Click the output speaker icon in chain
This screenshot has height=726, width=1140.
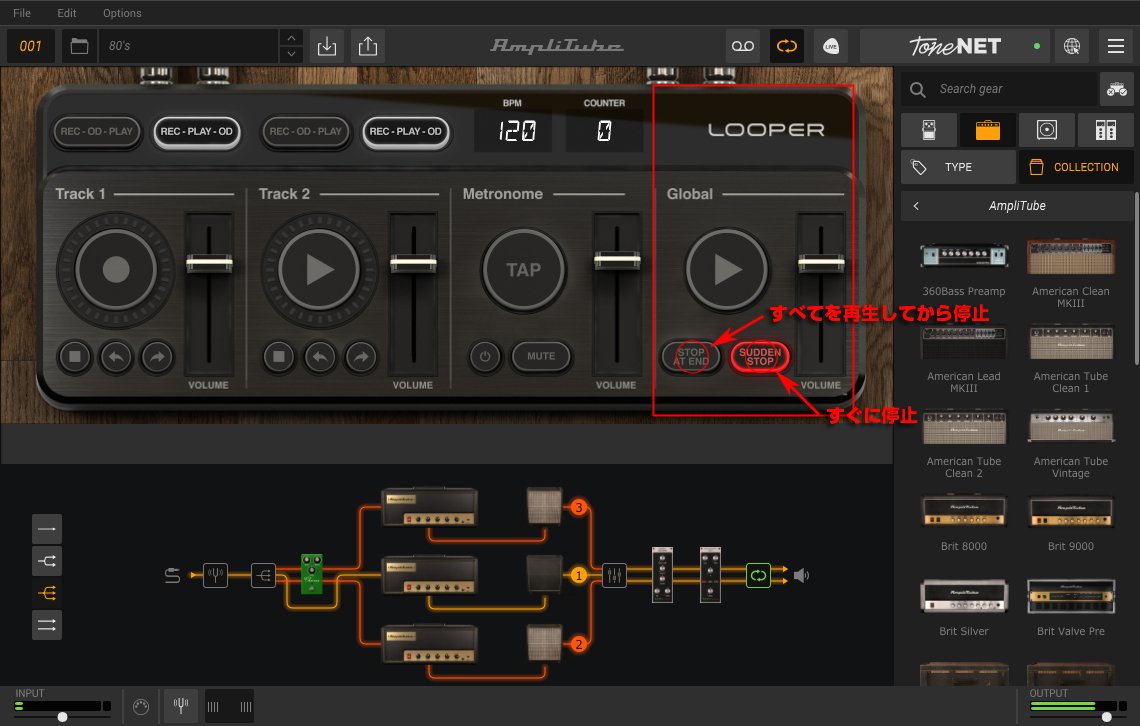[x=801, y=576]
